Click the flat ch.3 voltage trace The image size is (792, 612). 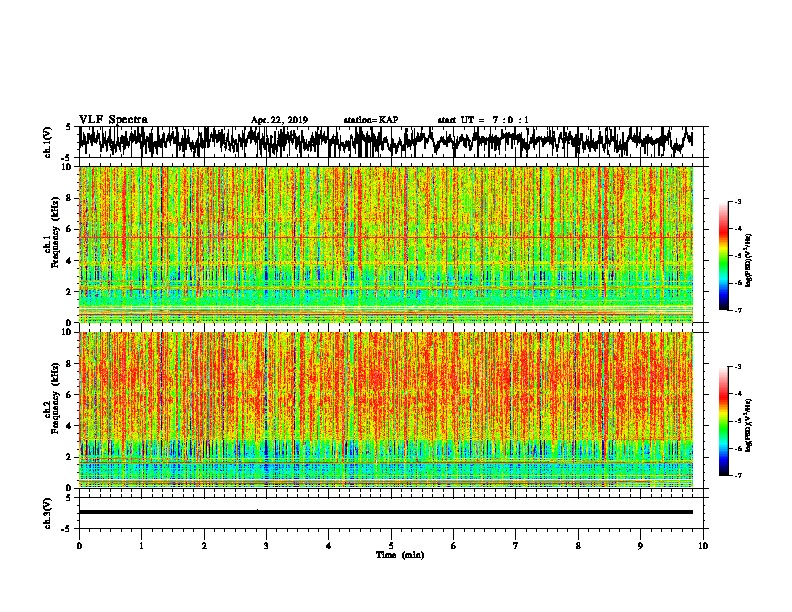click(386, 512)
